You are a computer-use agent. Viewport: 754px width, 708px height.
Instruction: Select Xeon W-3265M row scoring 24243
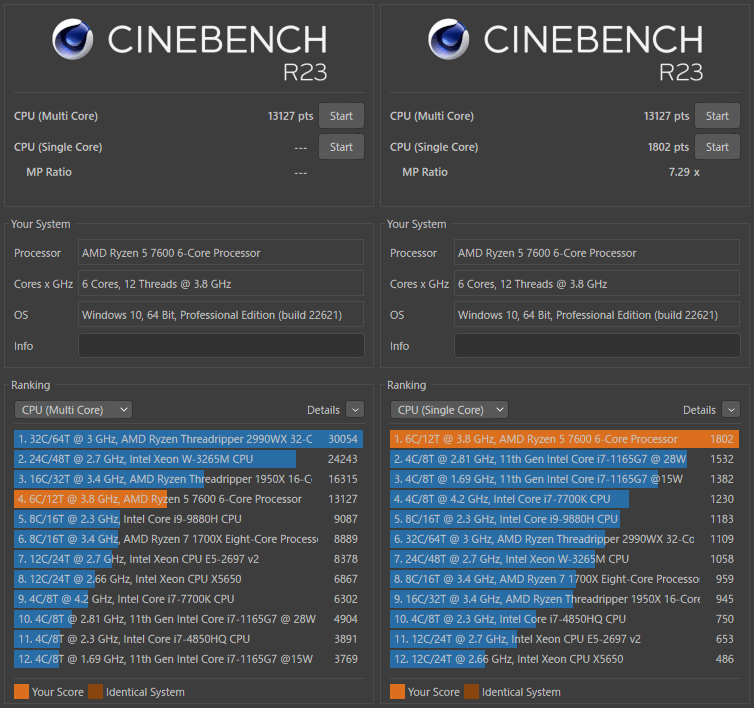click(x=188, y=459)
